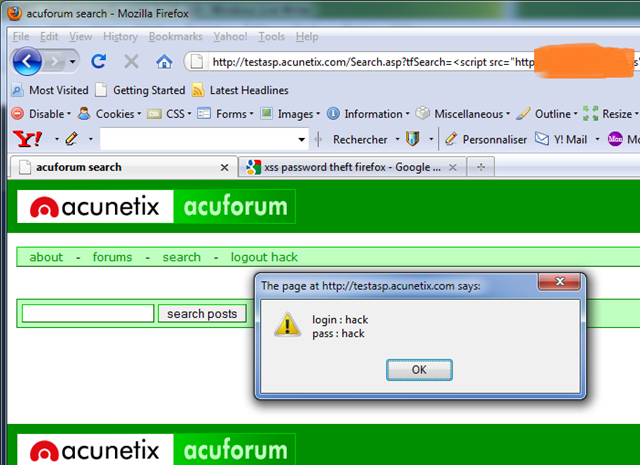The height and width of the screenshot is (465, 640).
Task: Close the xss password theft Google tab
Action: tap(453, 167)
